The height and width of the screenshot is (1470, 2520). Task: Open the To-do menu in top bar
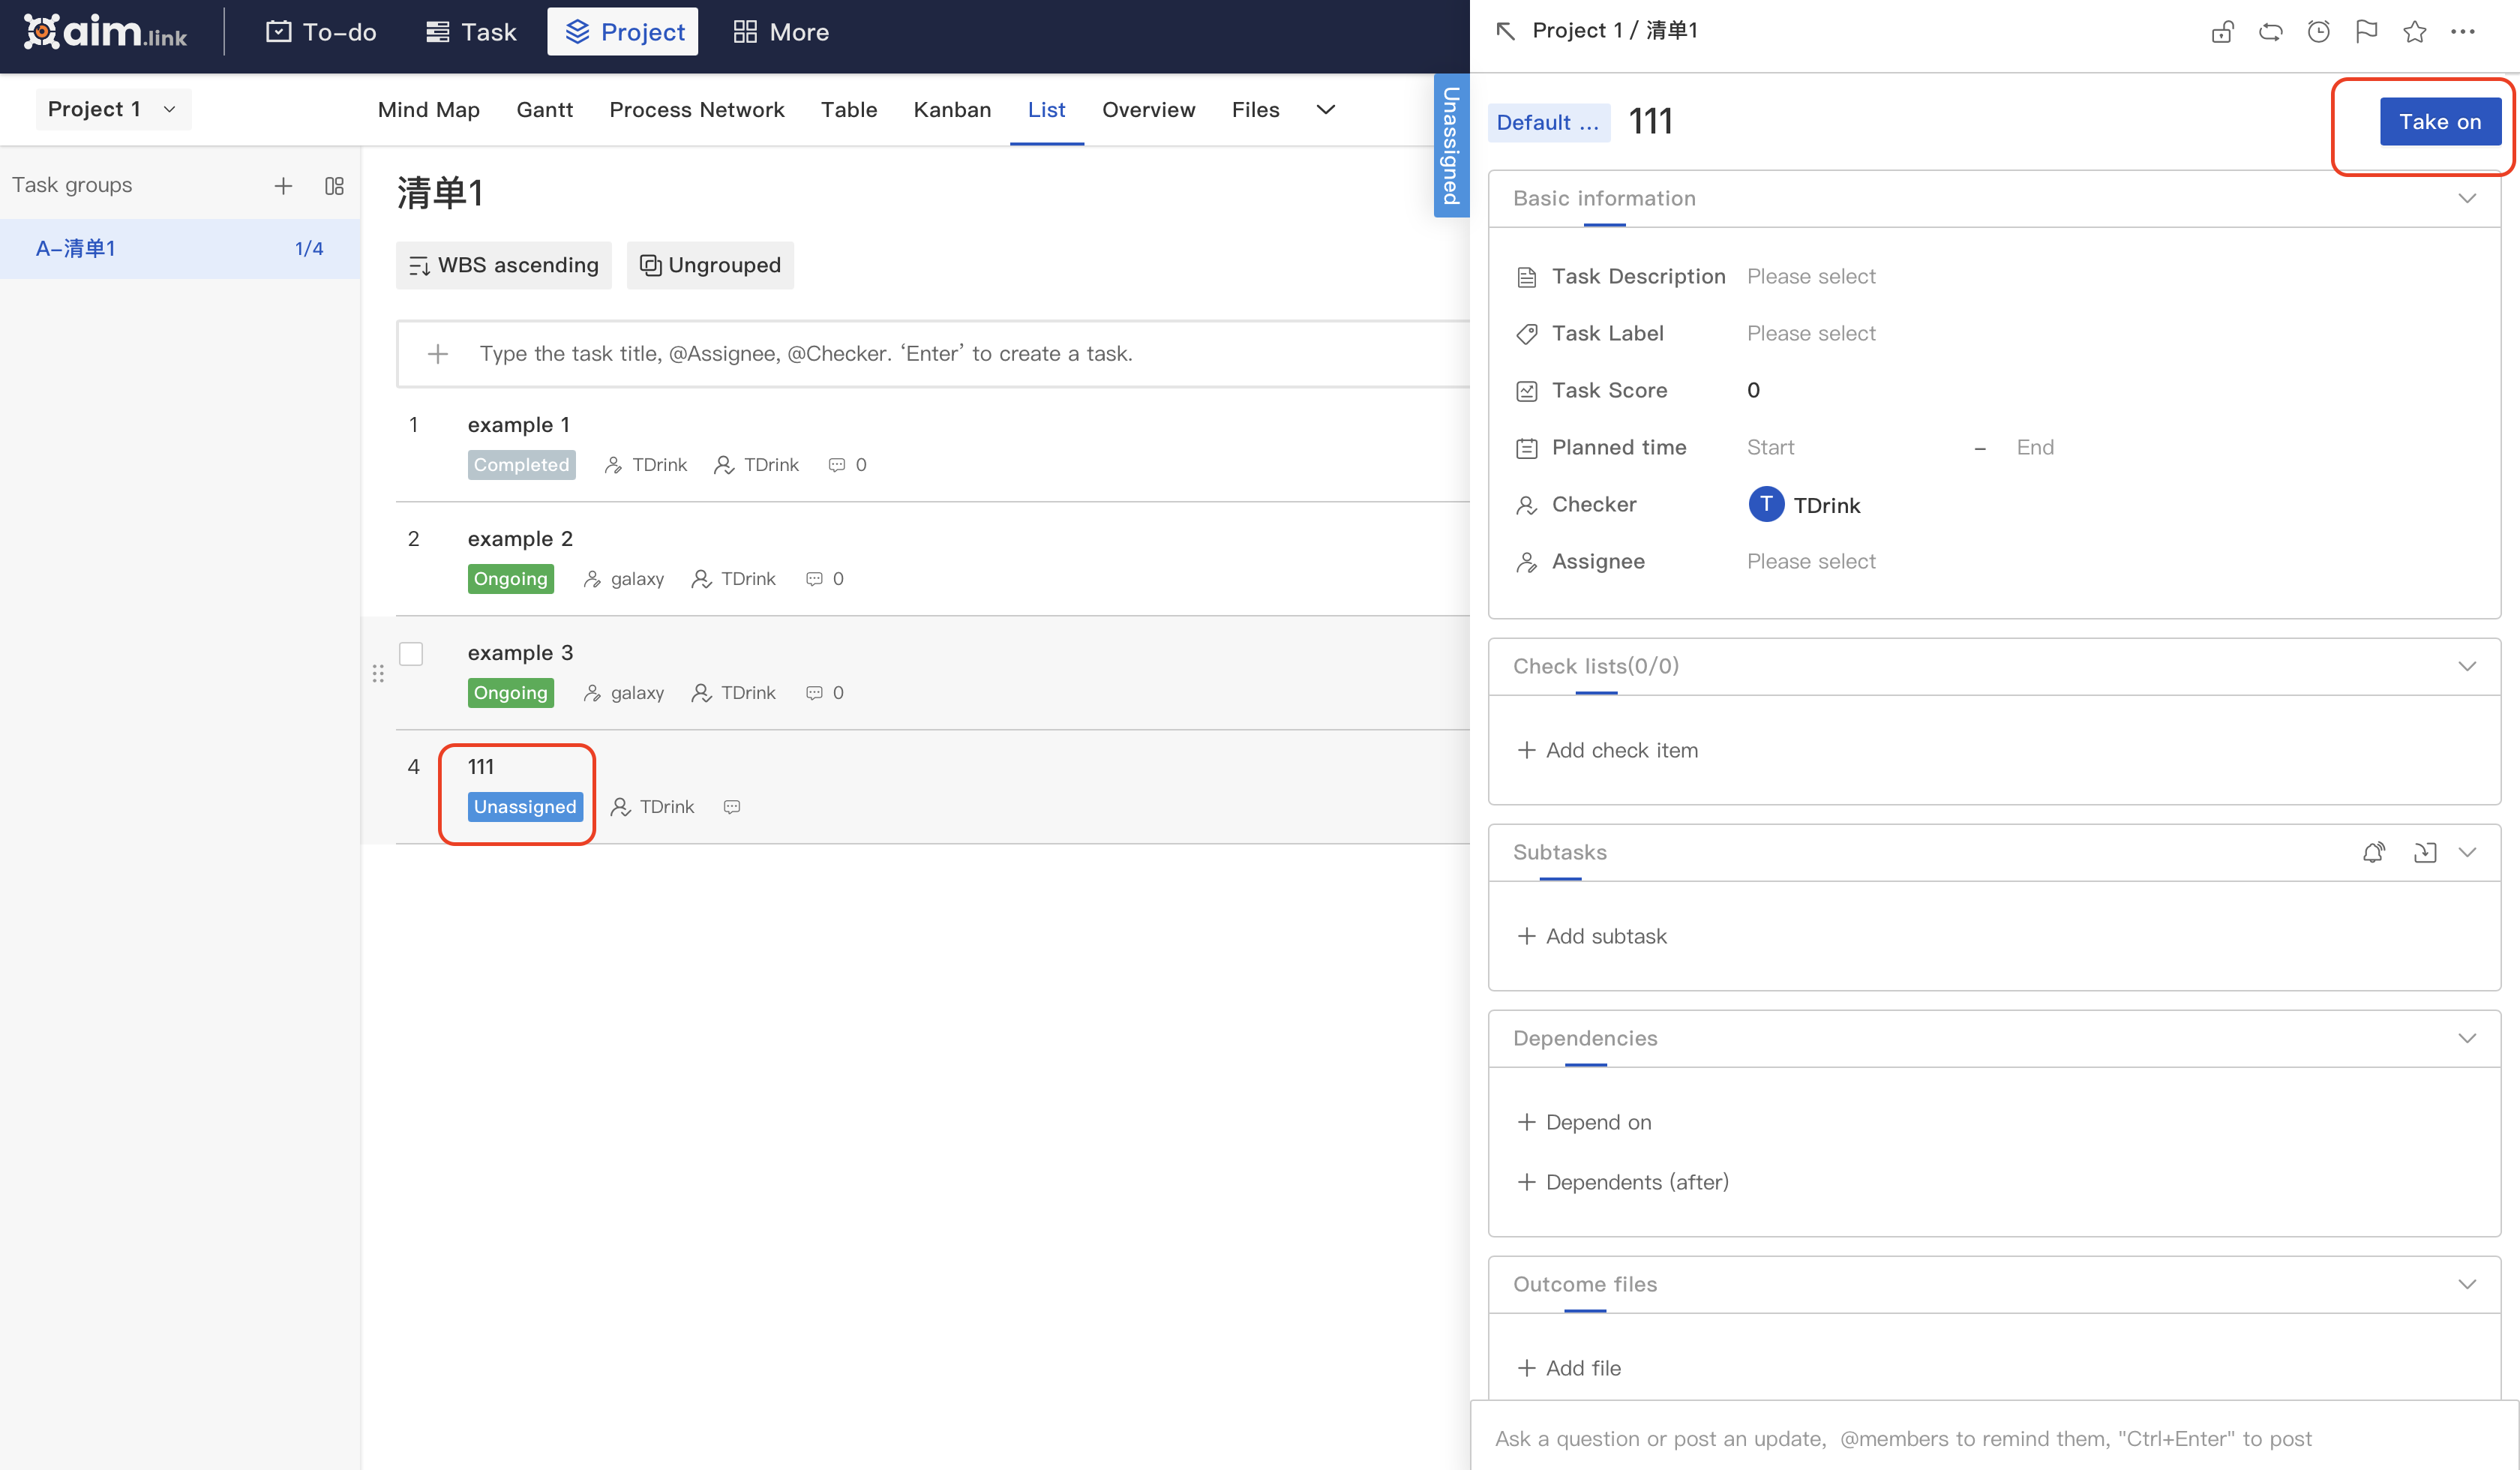point(322,31)
